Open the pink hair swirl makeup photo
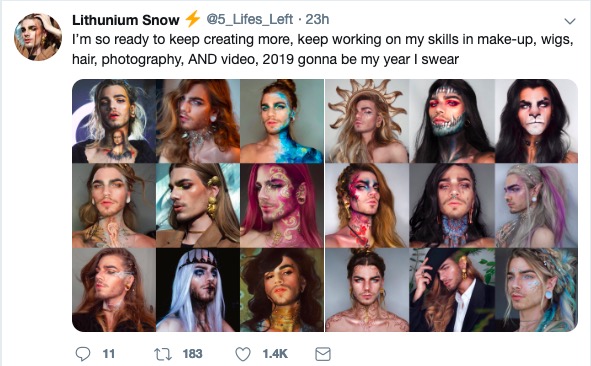Image resolution: width=591 pixels, height=366 pixels. tap(282, 205)
